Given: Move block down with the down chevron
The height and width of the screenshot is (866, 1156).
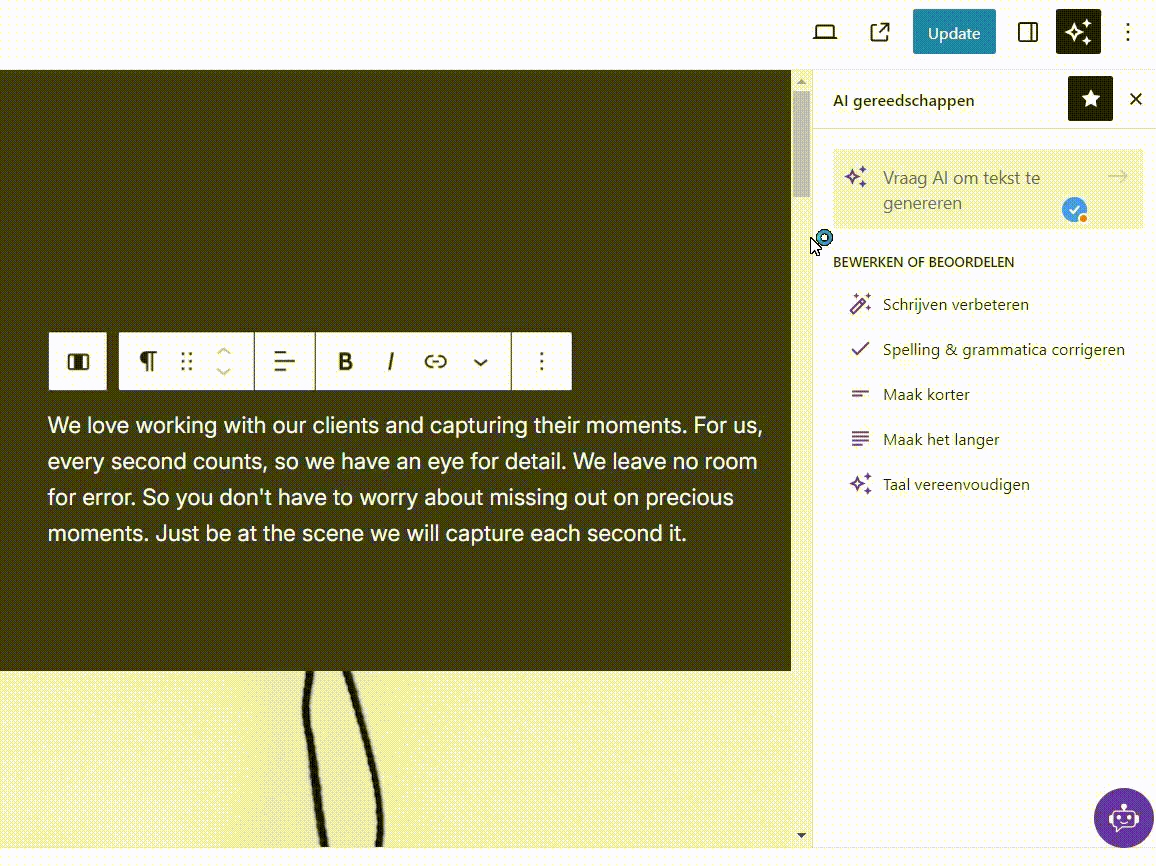Looking at the screenshot, I should point(224,371).
